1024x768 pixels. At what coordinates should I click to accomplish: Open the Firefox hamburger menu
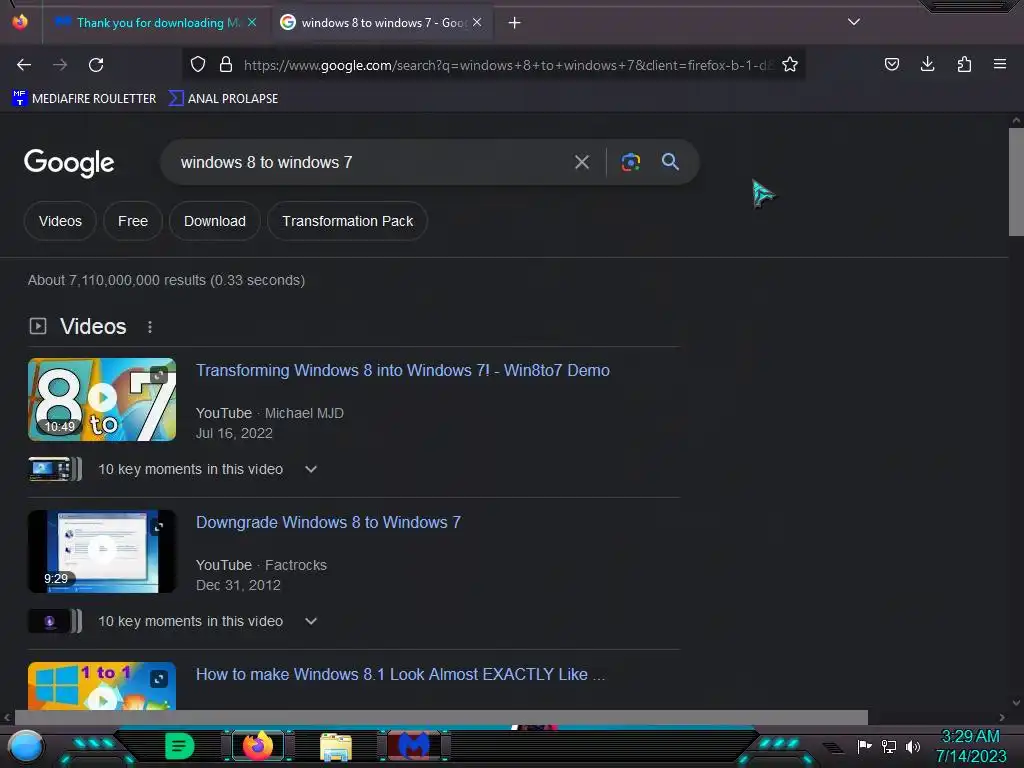coord(1000,64)
